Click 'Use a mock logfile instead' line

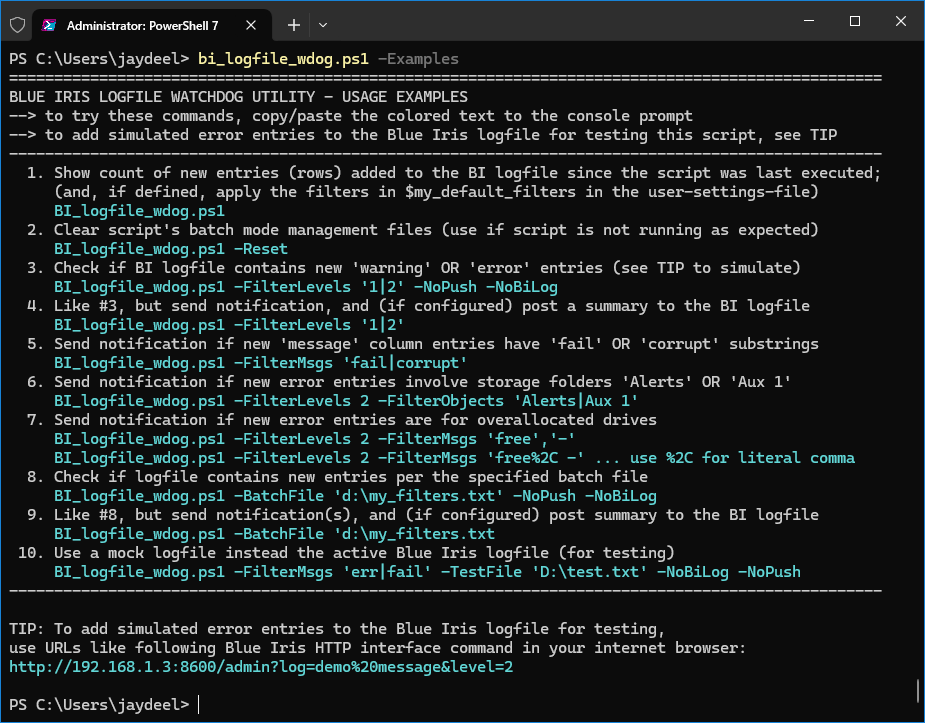[x=365, y=553]
